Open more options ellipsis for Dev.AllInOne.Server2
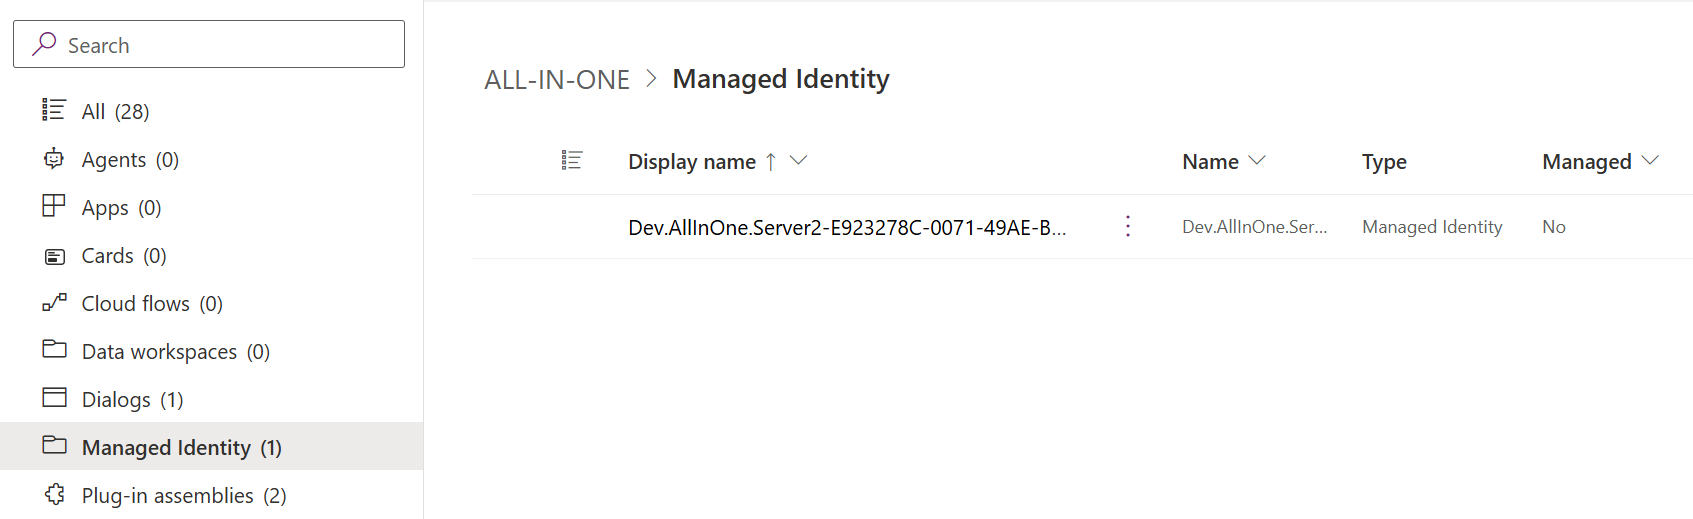The height and width of the screenshot is (519, 1693). (1128, 226)
